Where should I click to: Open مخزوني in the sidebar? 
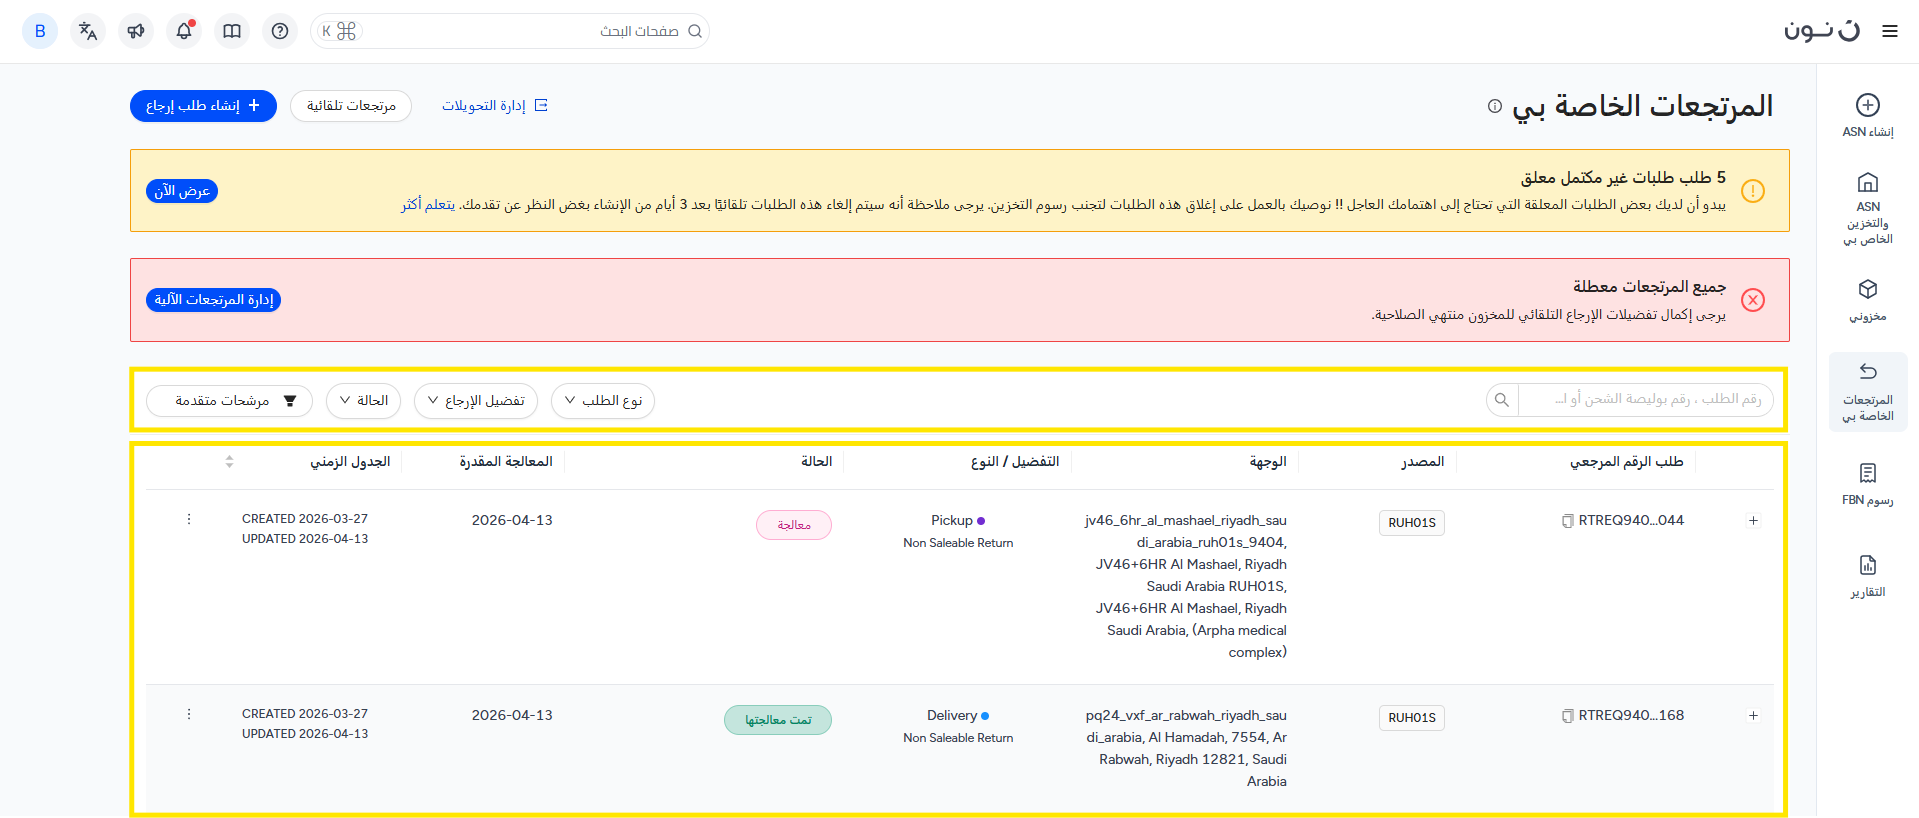tap(1867, 300)
